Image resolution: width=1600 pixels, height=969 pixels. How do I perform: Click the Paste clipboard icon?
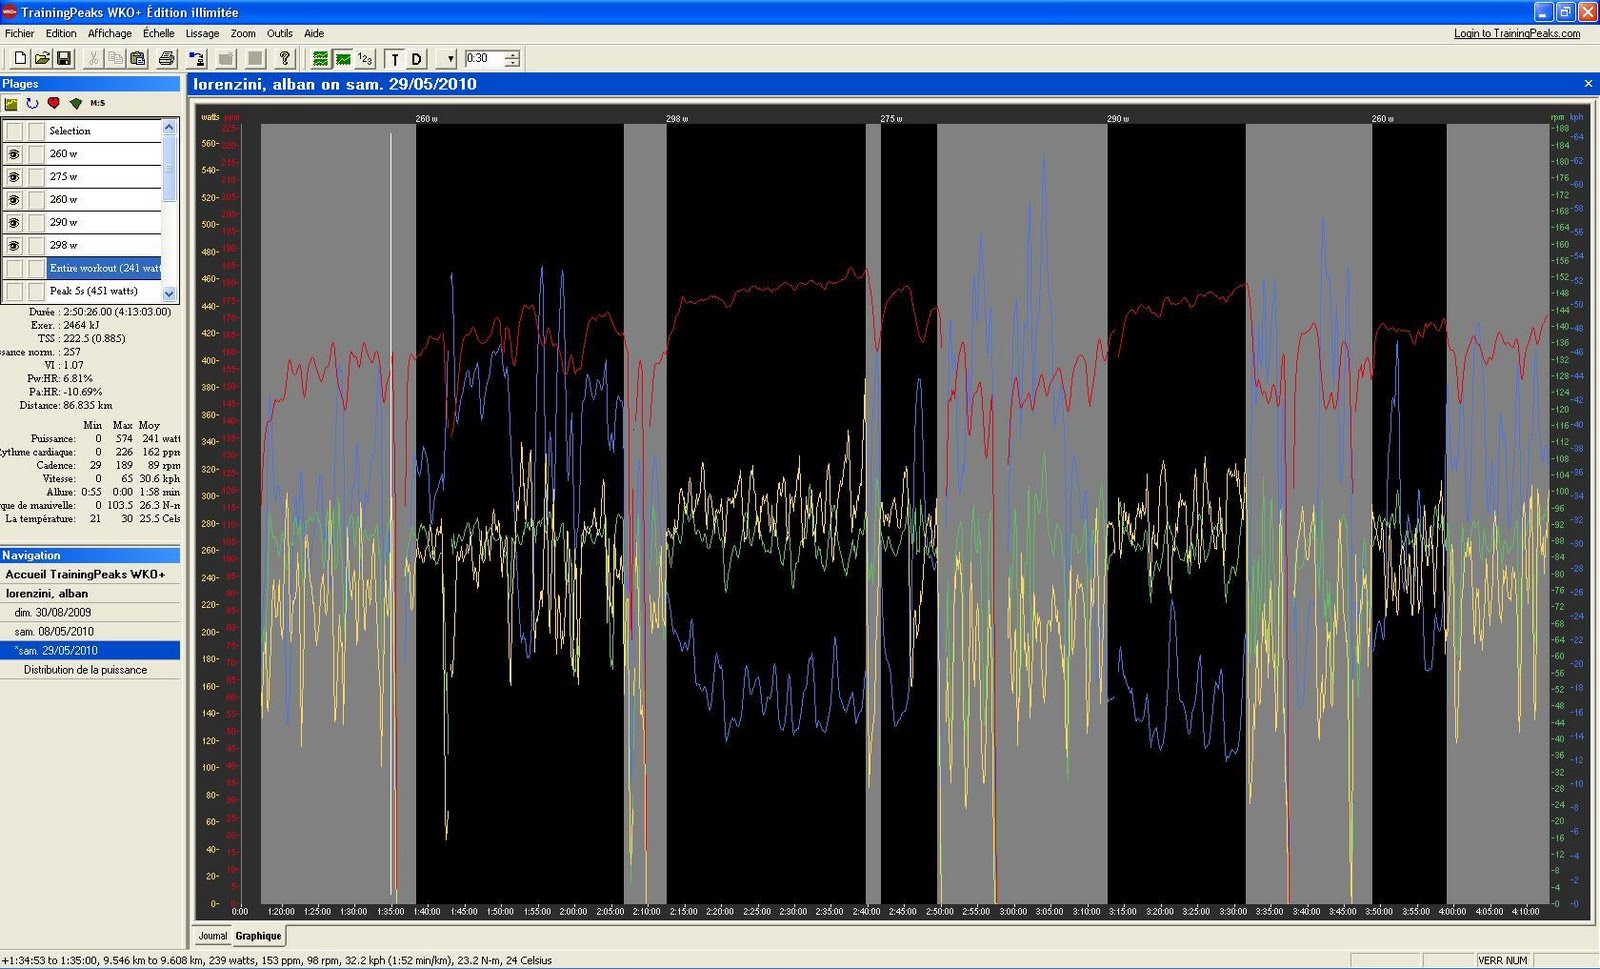tap(138, 59)
